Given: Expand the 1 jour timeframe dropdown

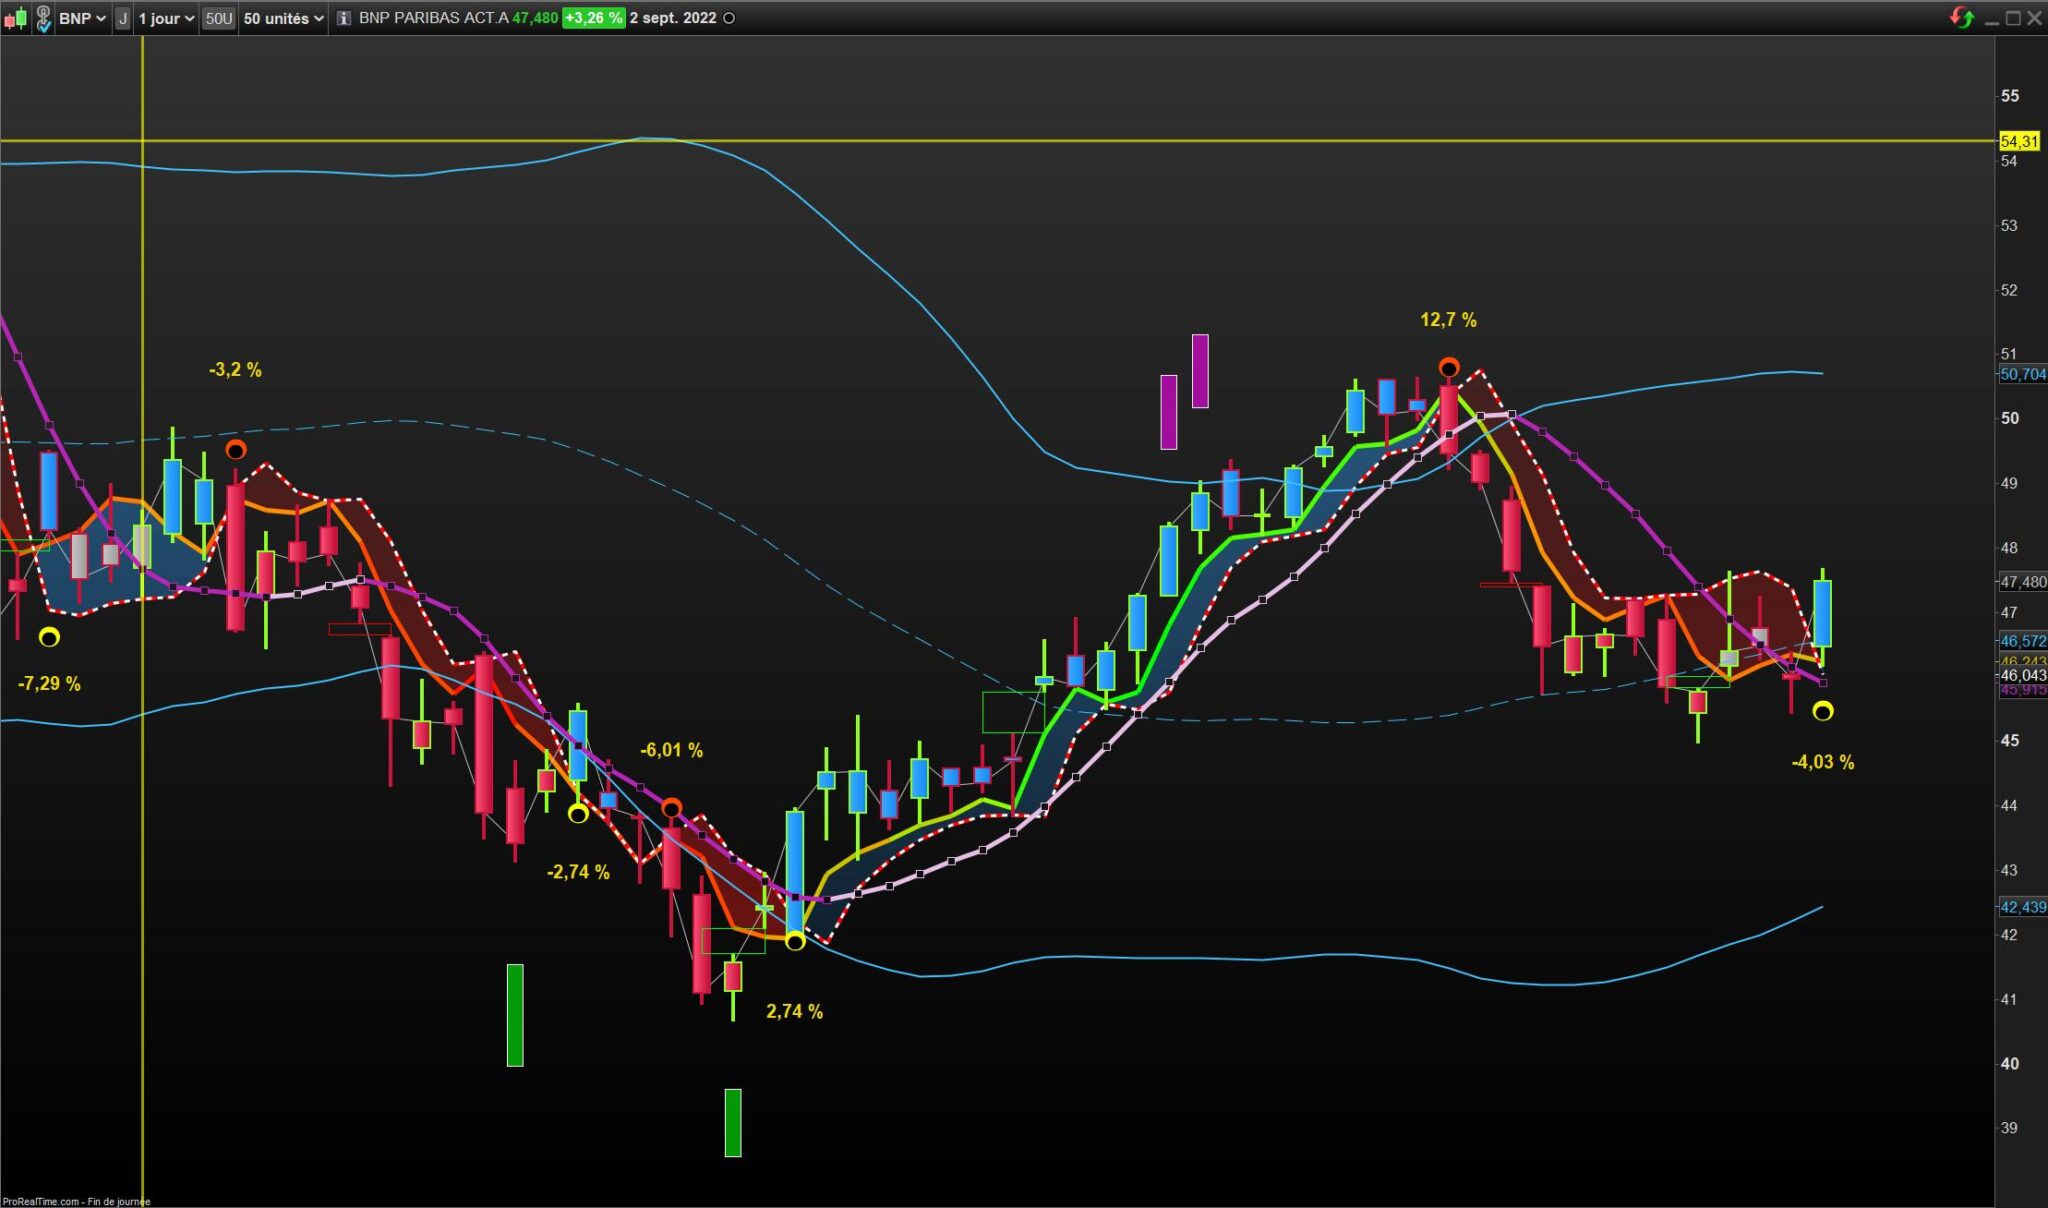Looking at the screenshot, I should [166, 18].
